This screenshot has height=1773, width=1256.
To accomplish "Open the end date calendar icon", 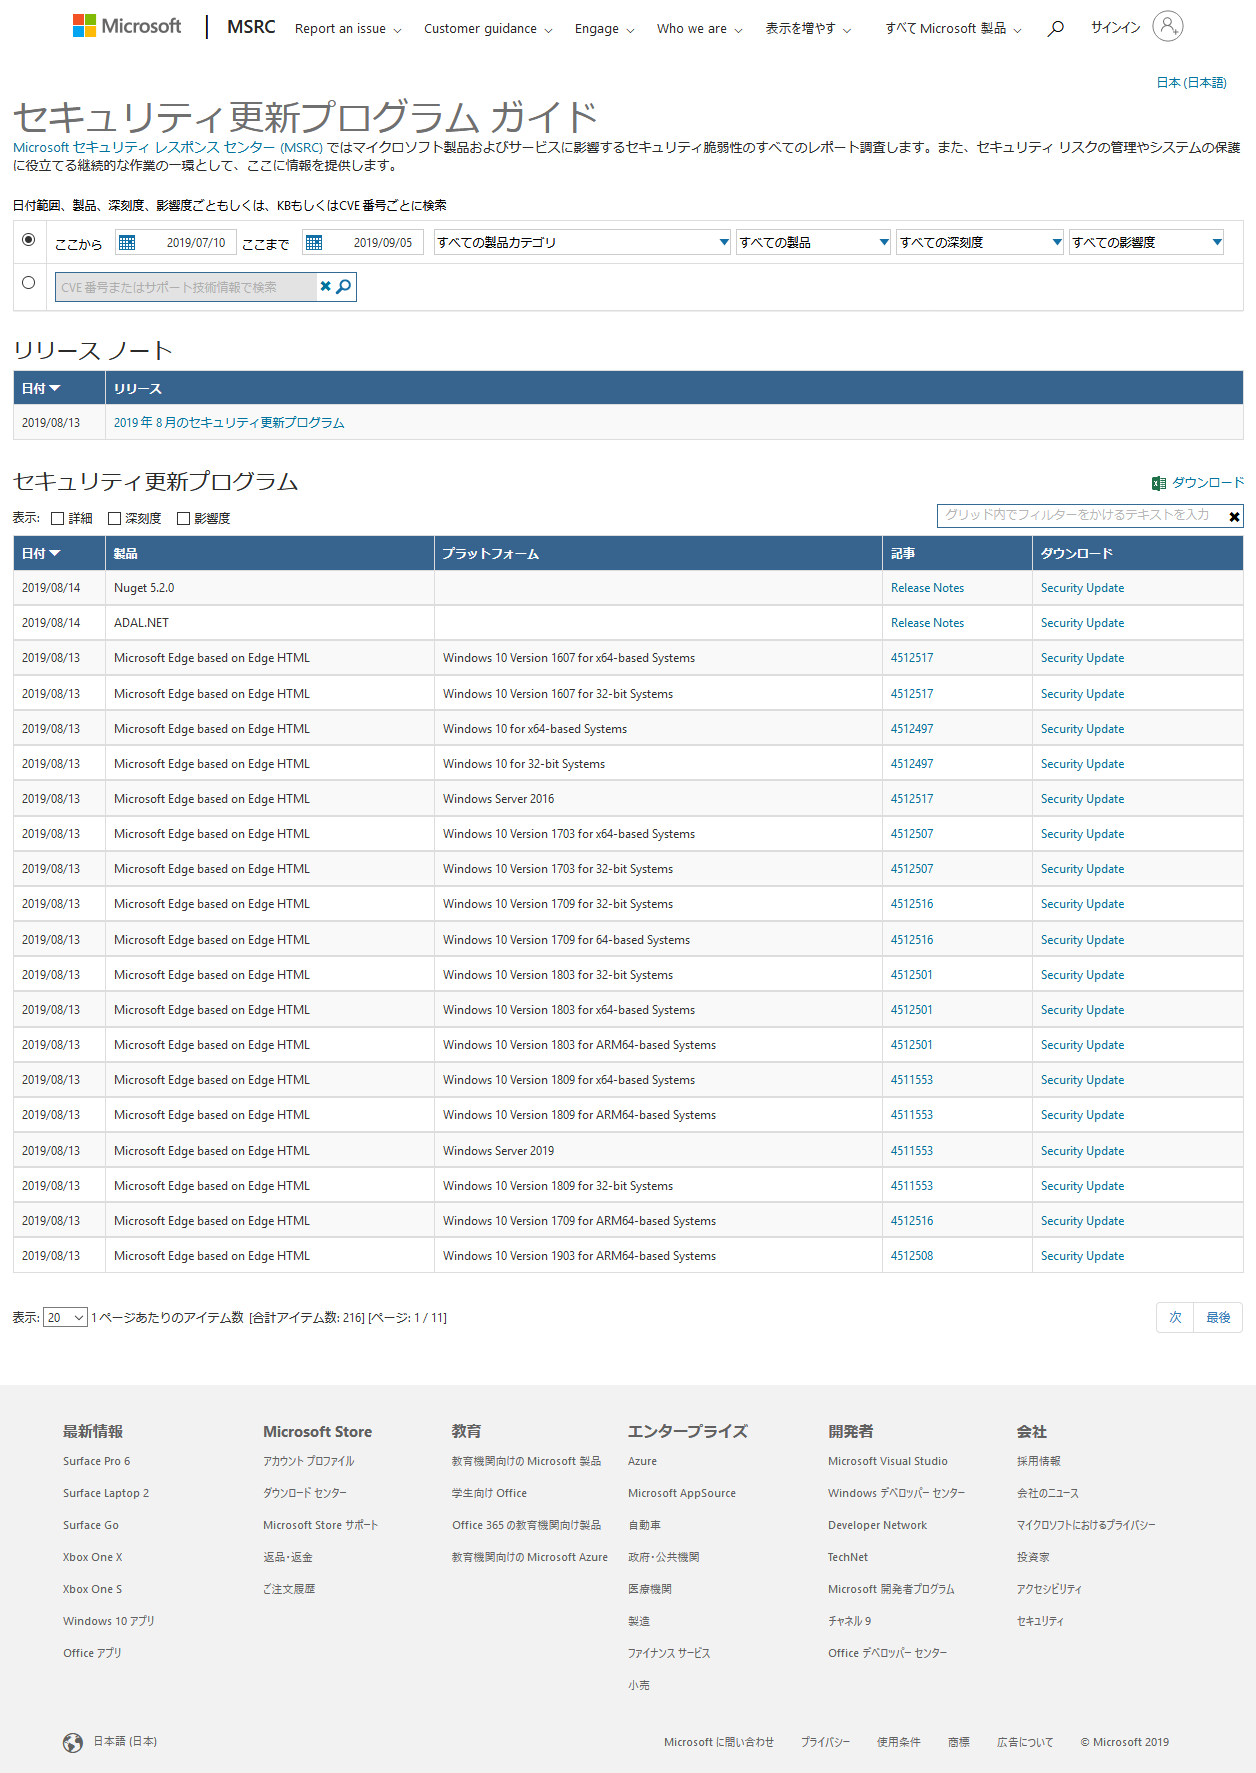I will pyautogui.click(x=314, y=242).
